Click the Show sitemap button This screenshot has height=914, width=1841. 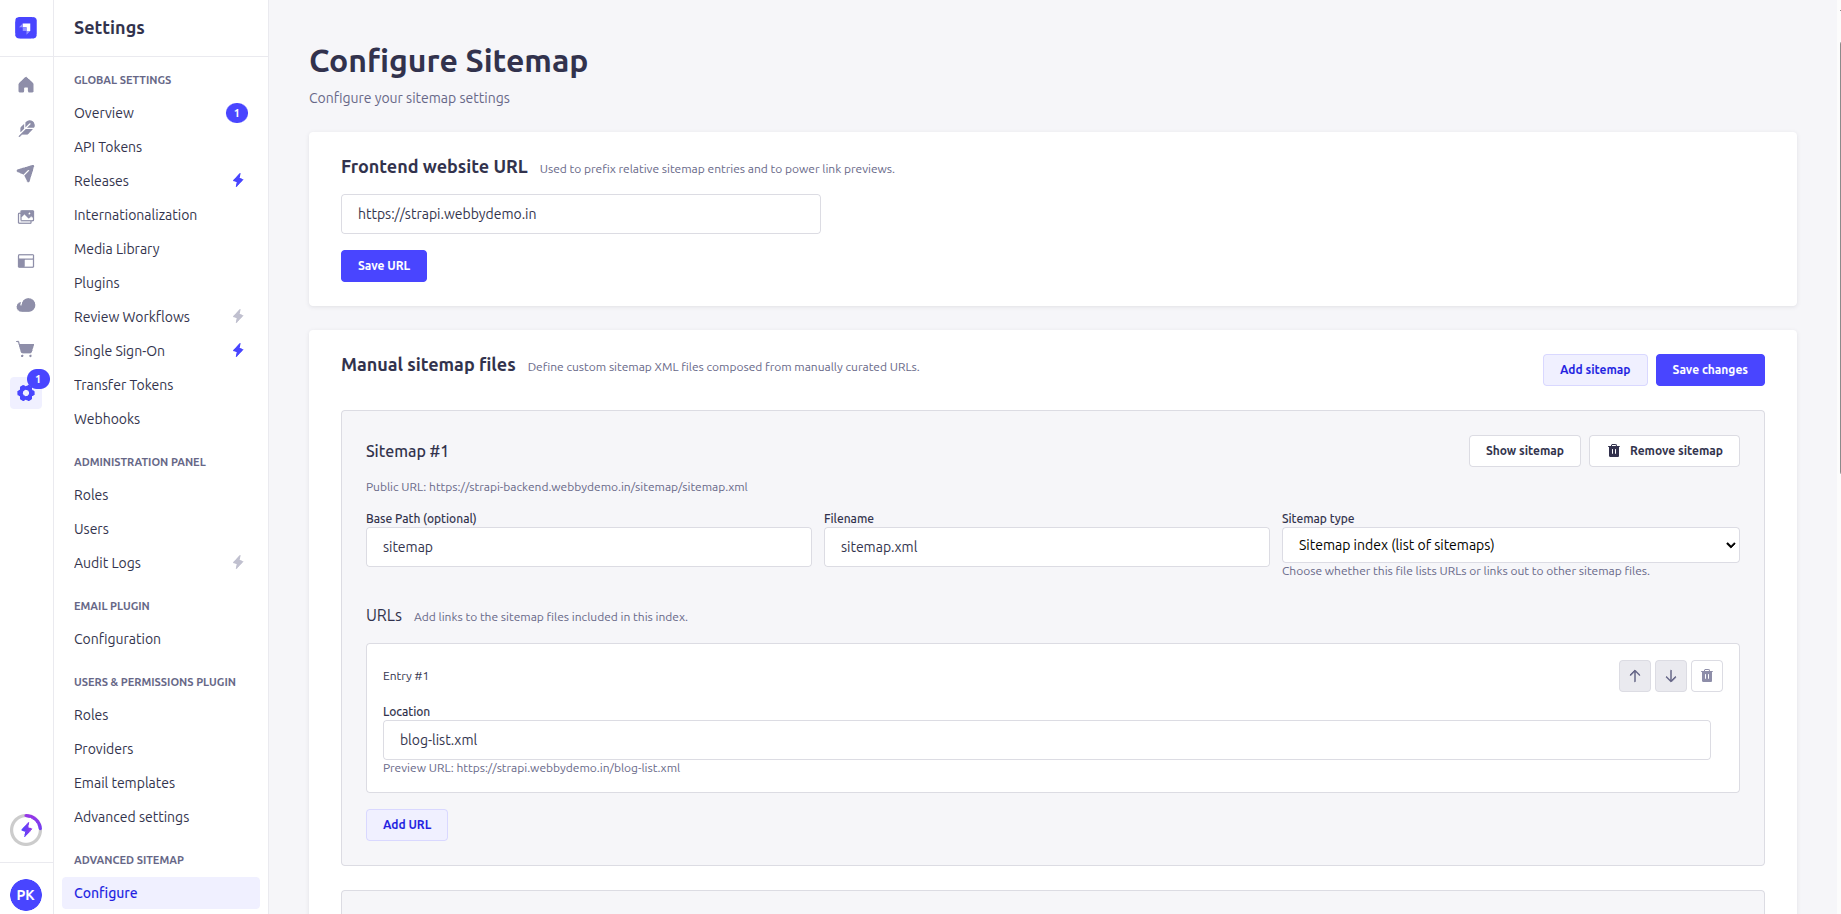[1524, 450]
